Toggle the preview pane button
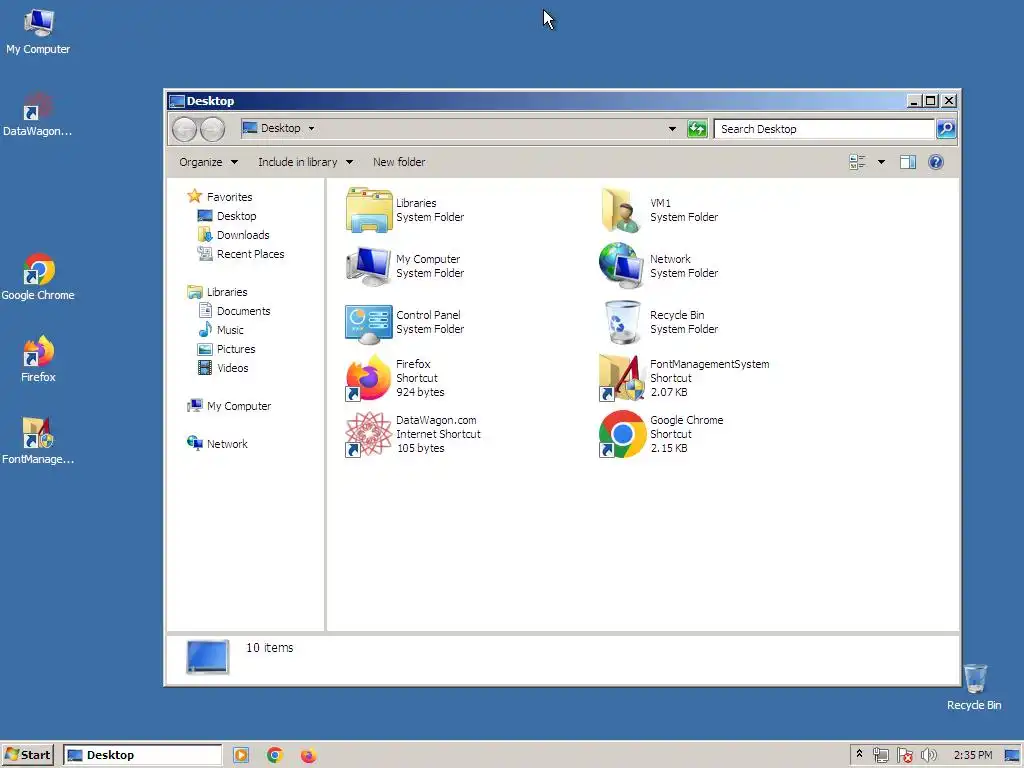The image size is (1024, 768). [x=908, y=162]
